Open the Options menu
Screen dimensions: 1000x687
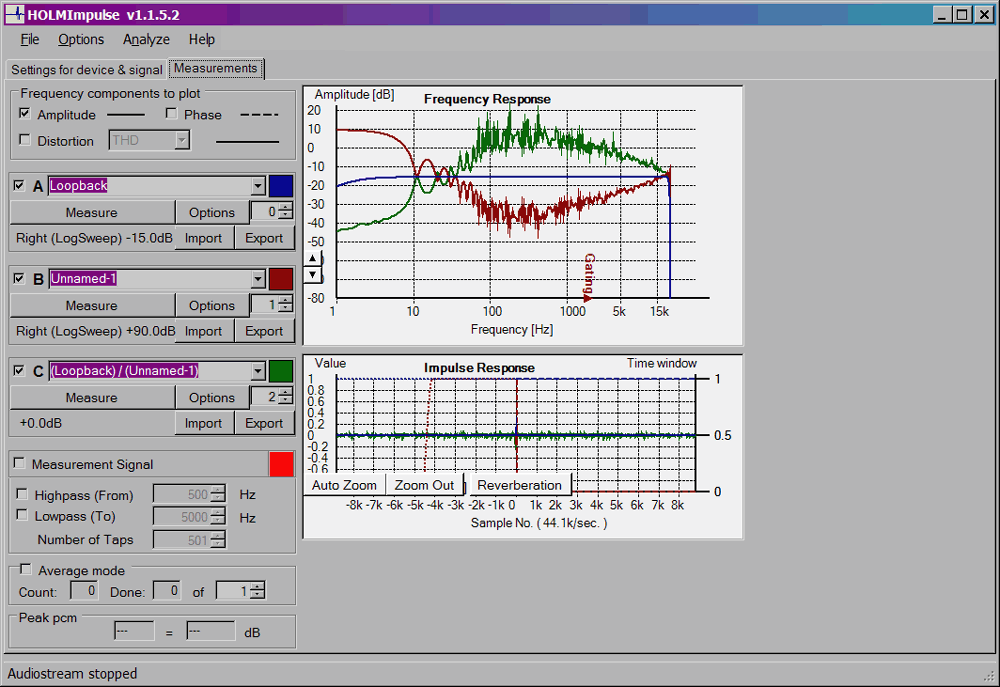click(81, 40)
